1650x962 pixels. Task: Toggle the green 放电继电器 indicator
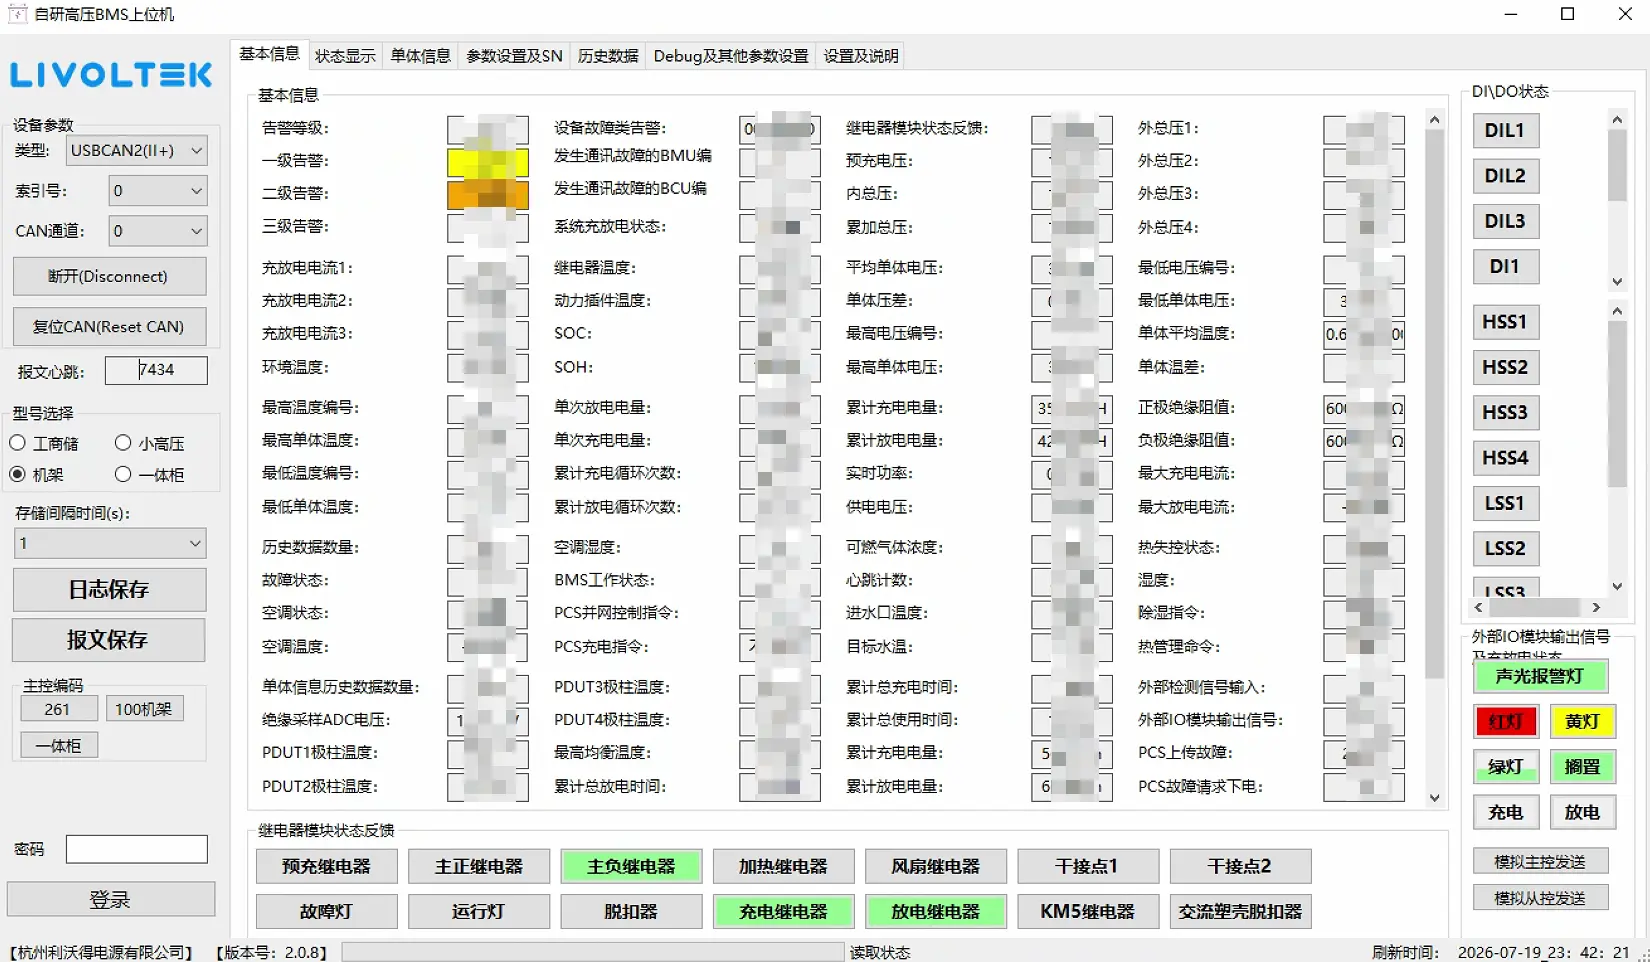(x=936, y=911)
